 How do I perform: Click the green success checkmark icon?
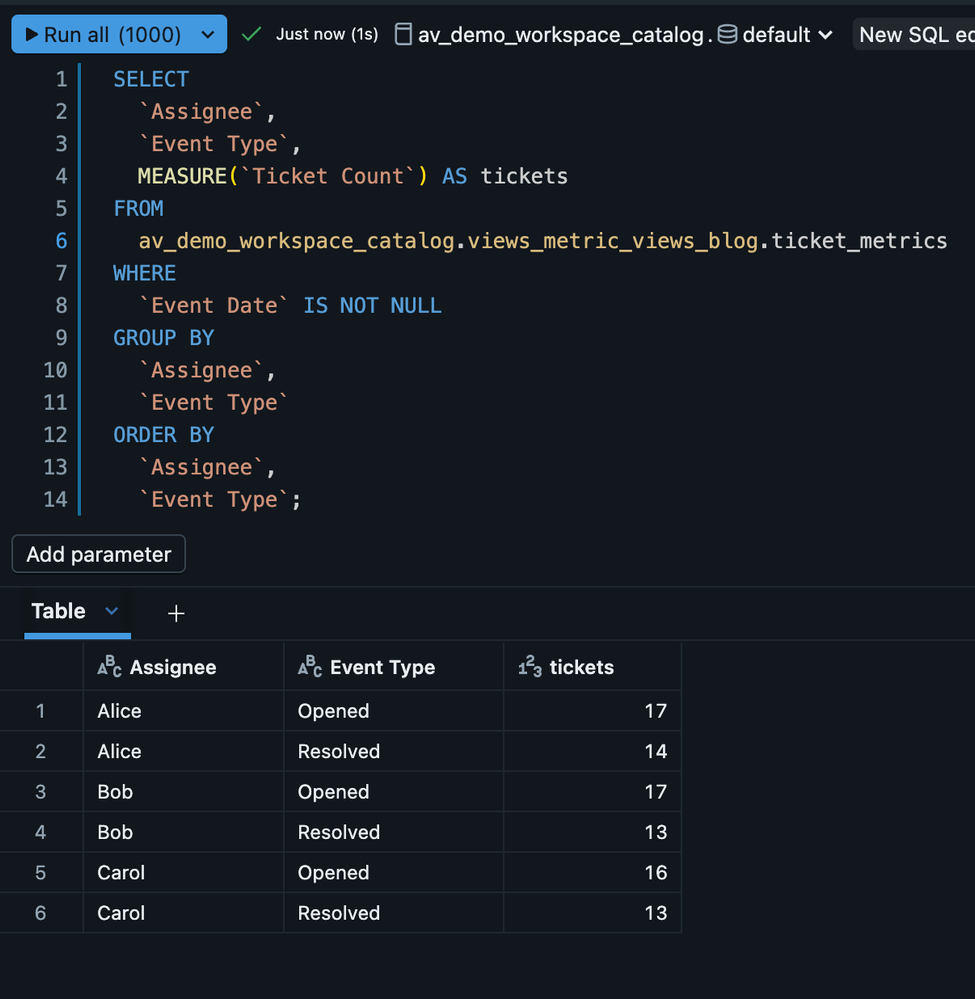[x=250, y=33]
